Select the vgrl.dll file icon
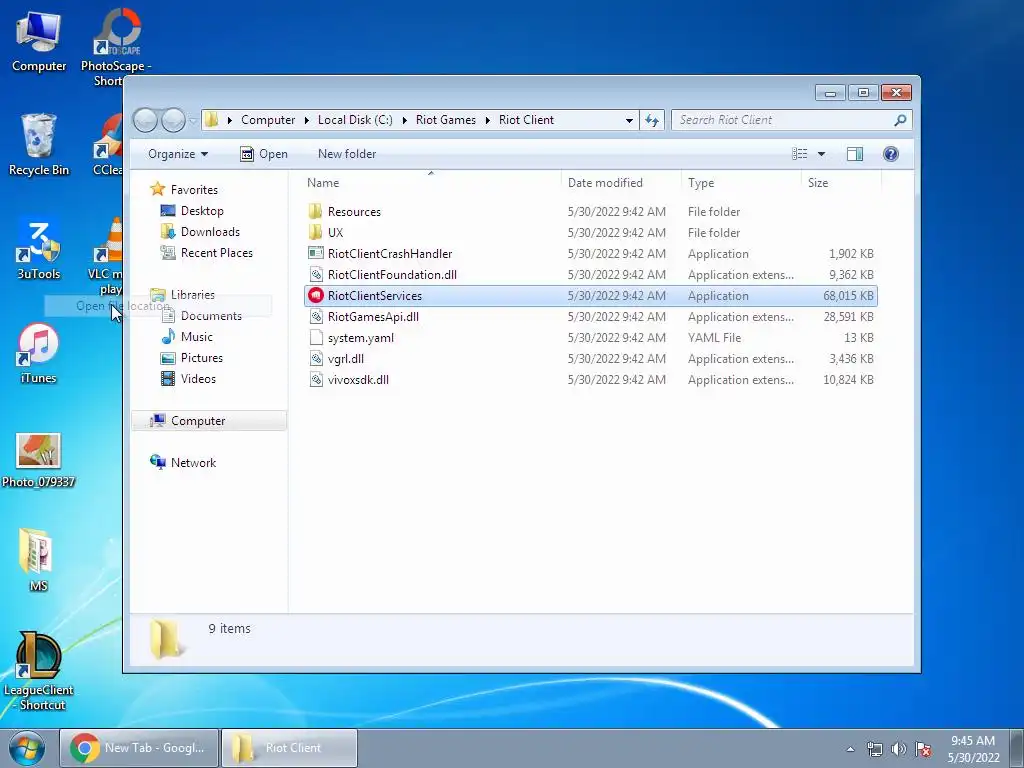The image size is (1024, 768). point(316,359)
